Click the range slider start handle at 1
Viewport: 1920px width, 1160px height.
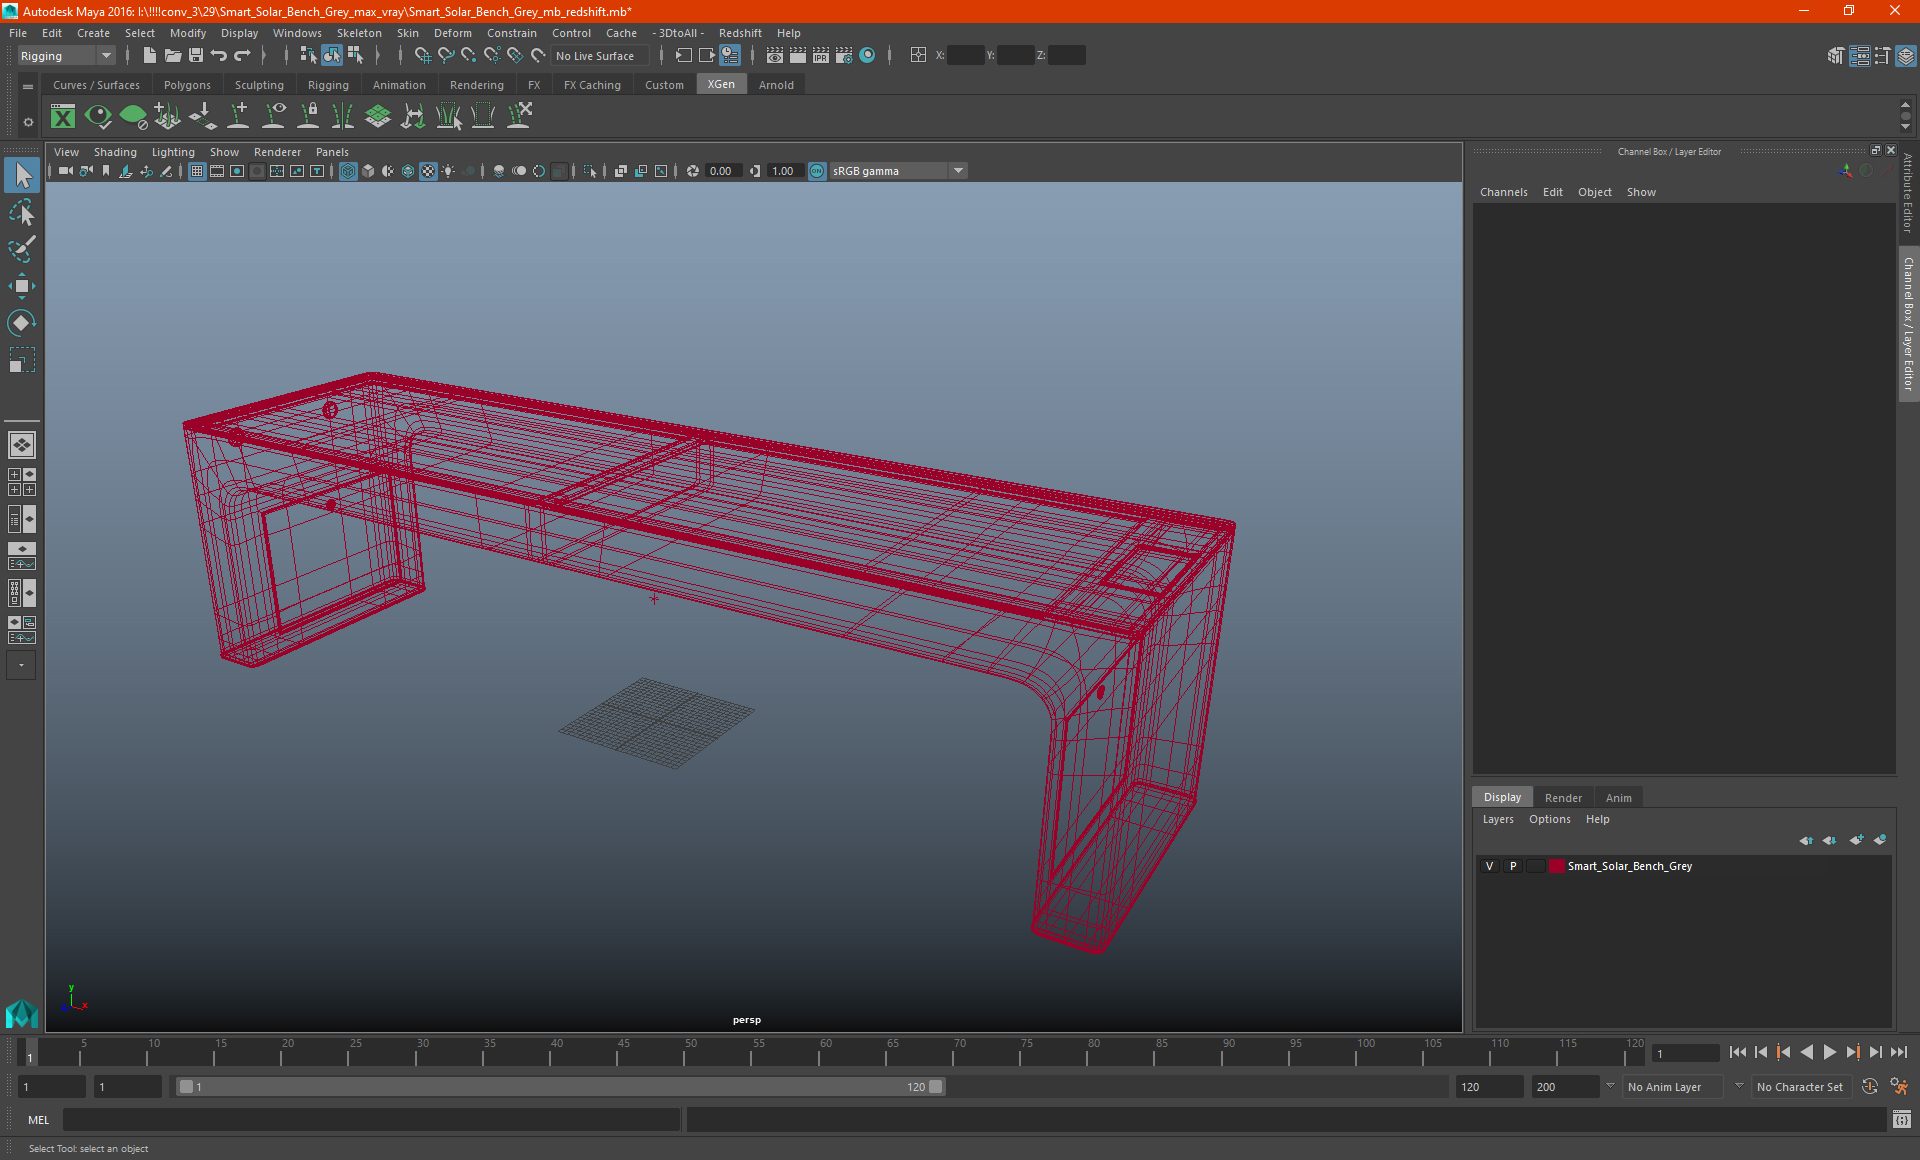coord(186,1087)
